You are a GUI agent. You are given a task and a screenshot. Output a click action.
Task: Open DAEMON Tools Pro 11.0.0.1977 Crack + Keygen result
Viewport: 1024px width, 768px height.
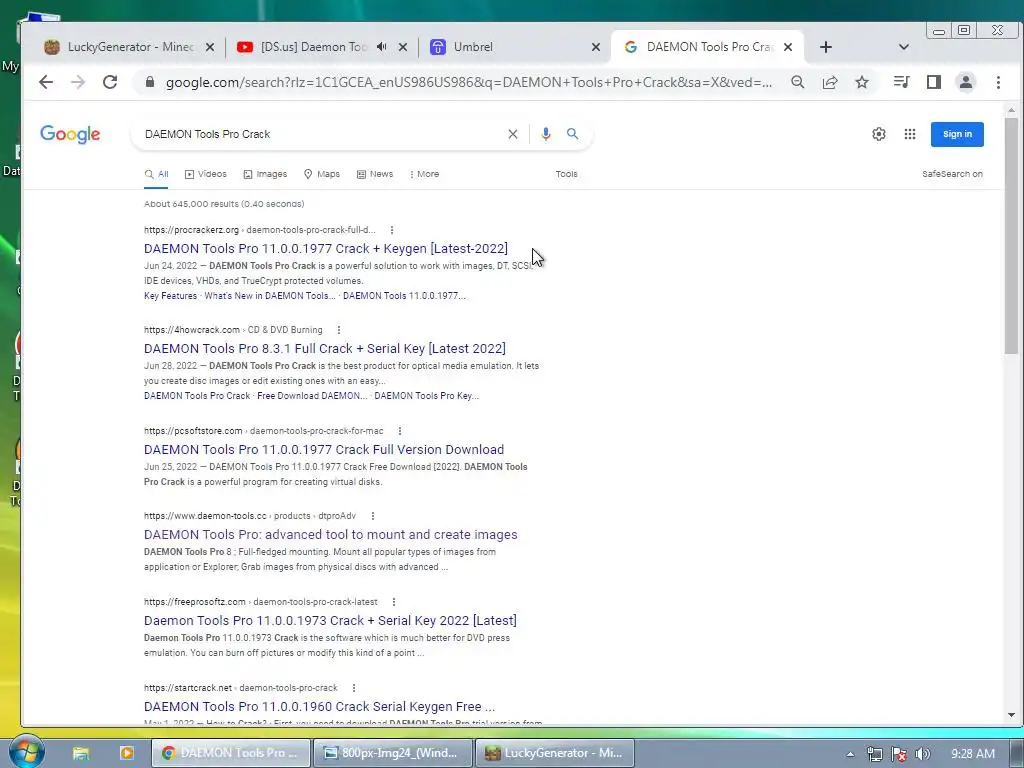[326, 249]
